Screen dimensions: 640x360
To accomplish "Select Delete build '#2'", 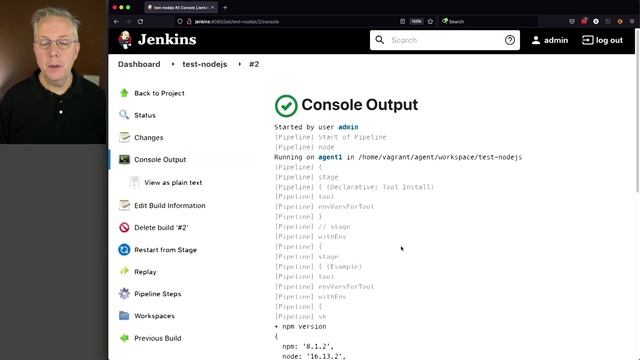I will [x=161, y=227].
